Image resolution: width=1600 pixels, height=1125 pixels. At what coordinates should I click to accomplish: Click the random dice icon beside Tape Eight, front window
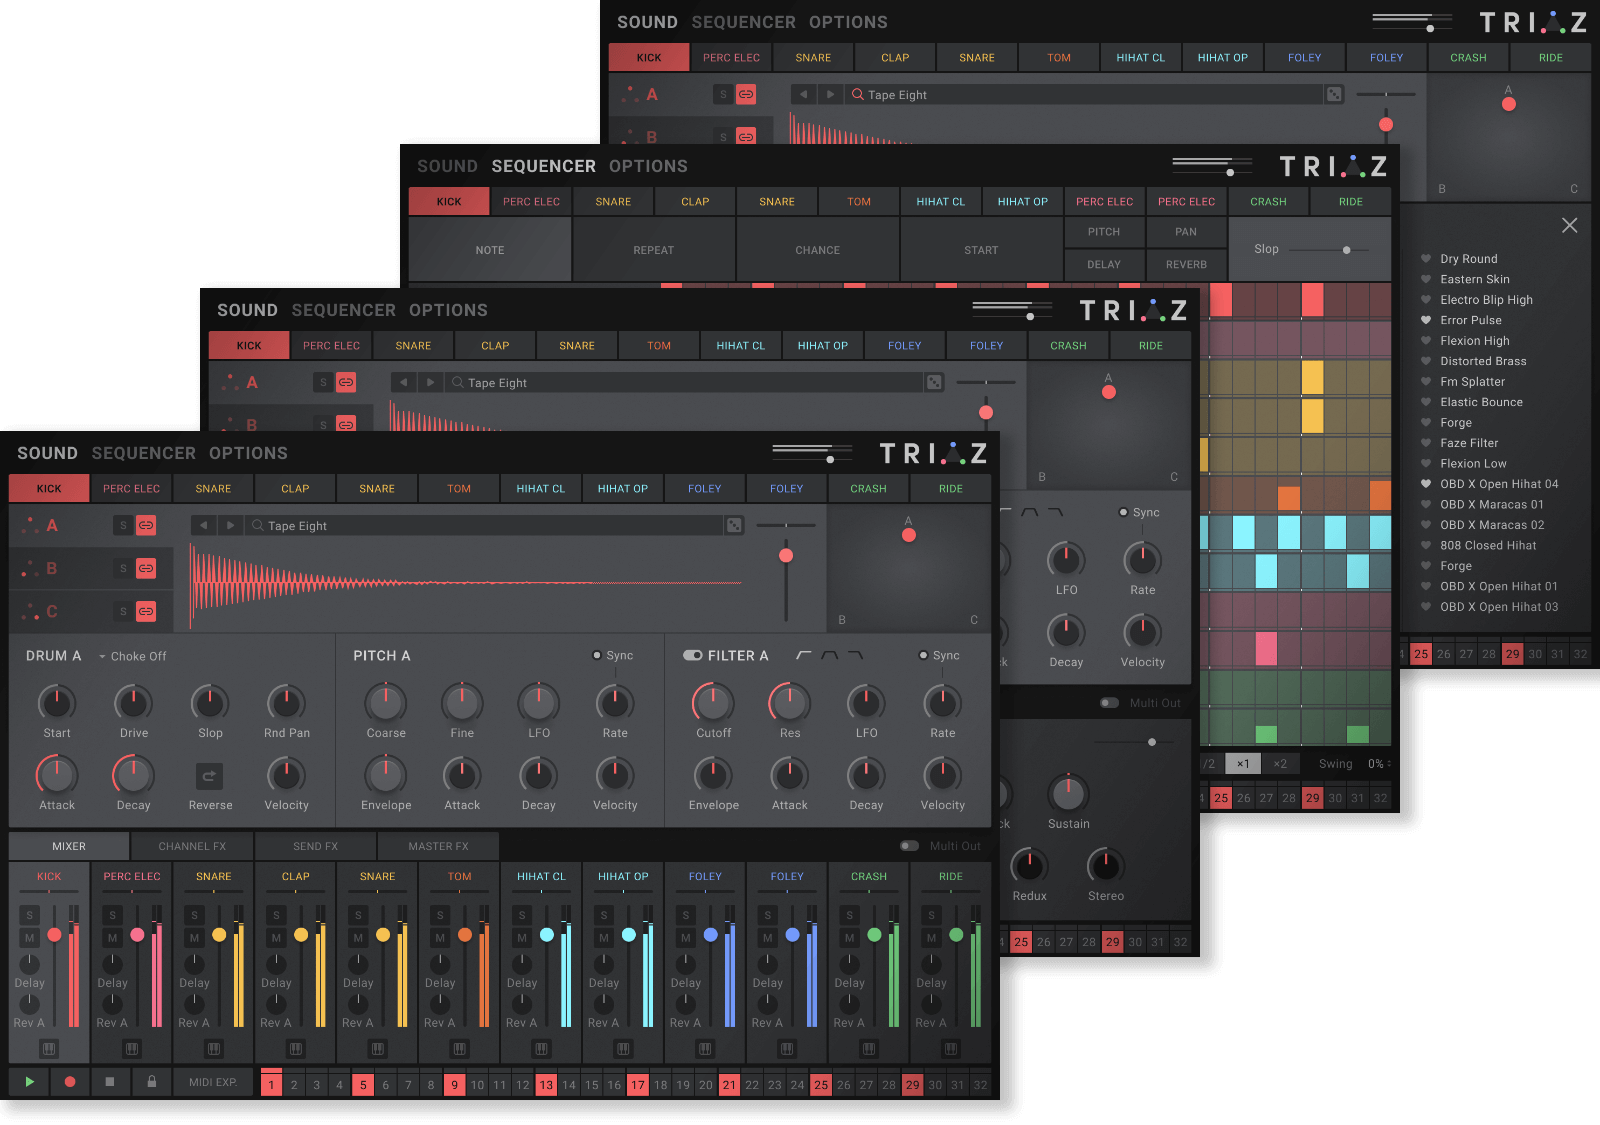point(734,525)
